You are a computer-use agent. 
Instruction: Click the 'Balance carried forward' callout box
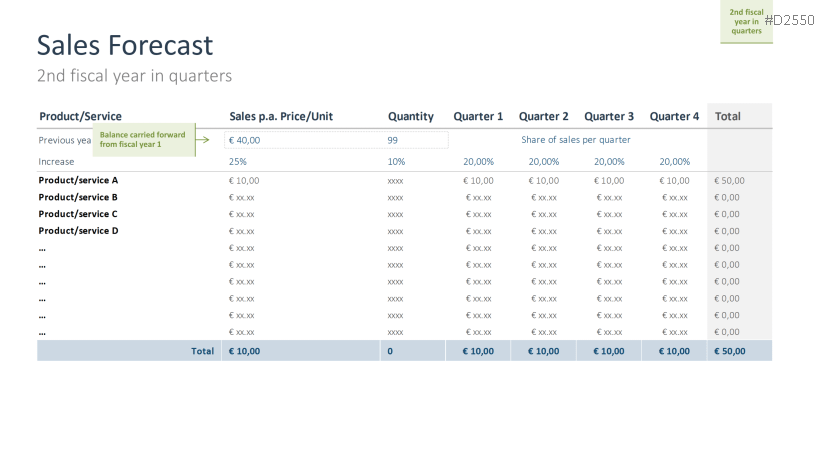[x=143, y=140]
